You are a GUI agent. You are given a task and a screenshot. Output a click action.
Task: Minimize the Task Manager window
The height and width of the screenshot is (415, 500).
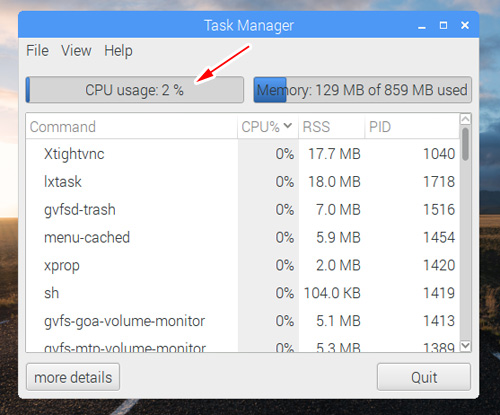coord(422,26)
